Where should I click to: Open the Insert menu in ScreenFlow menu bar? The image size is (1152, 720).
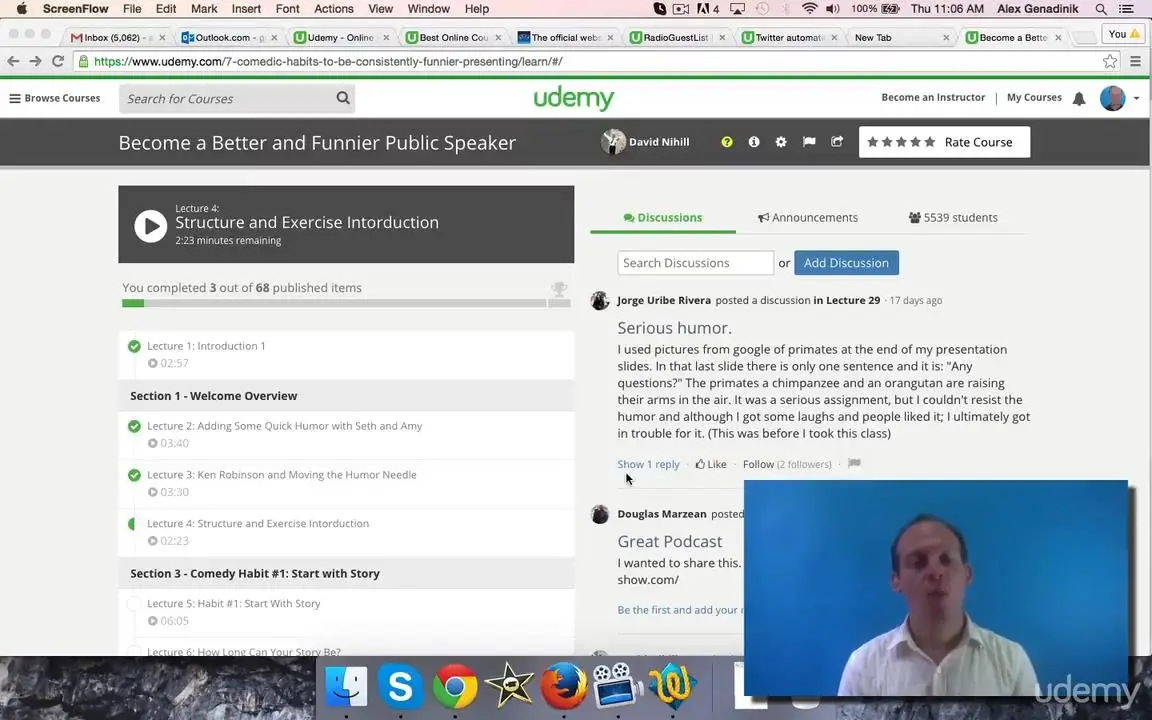[x=246, y=9]
